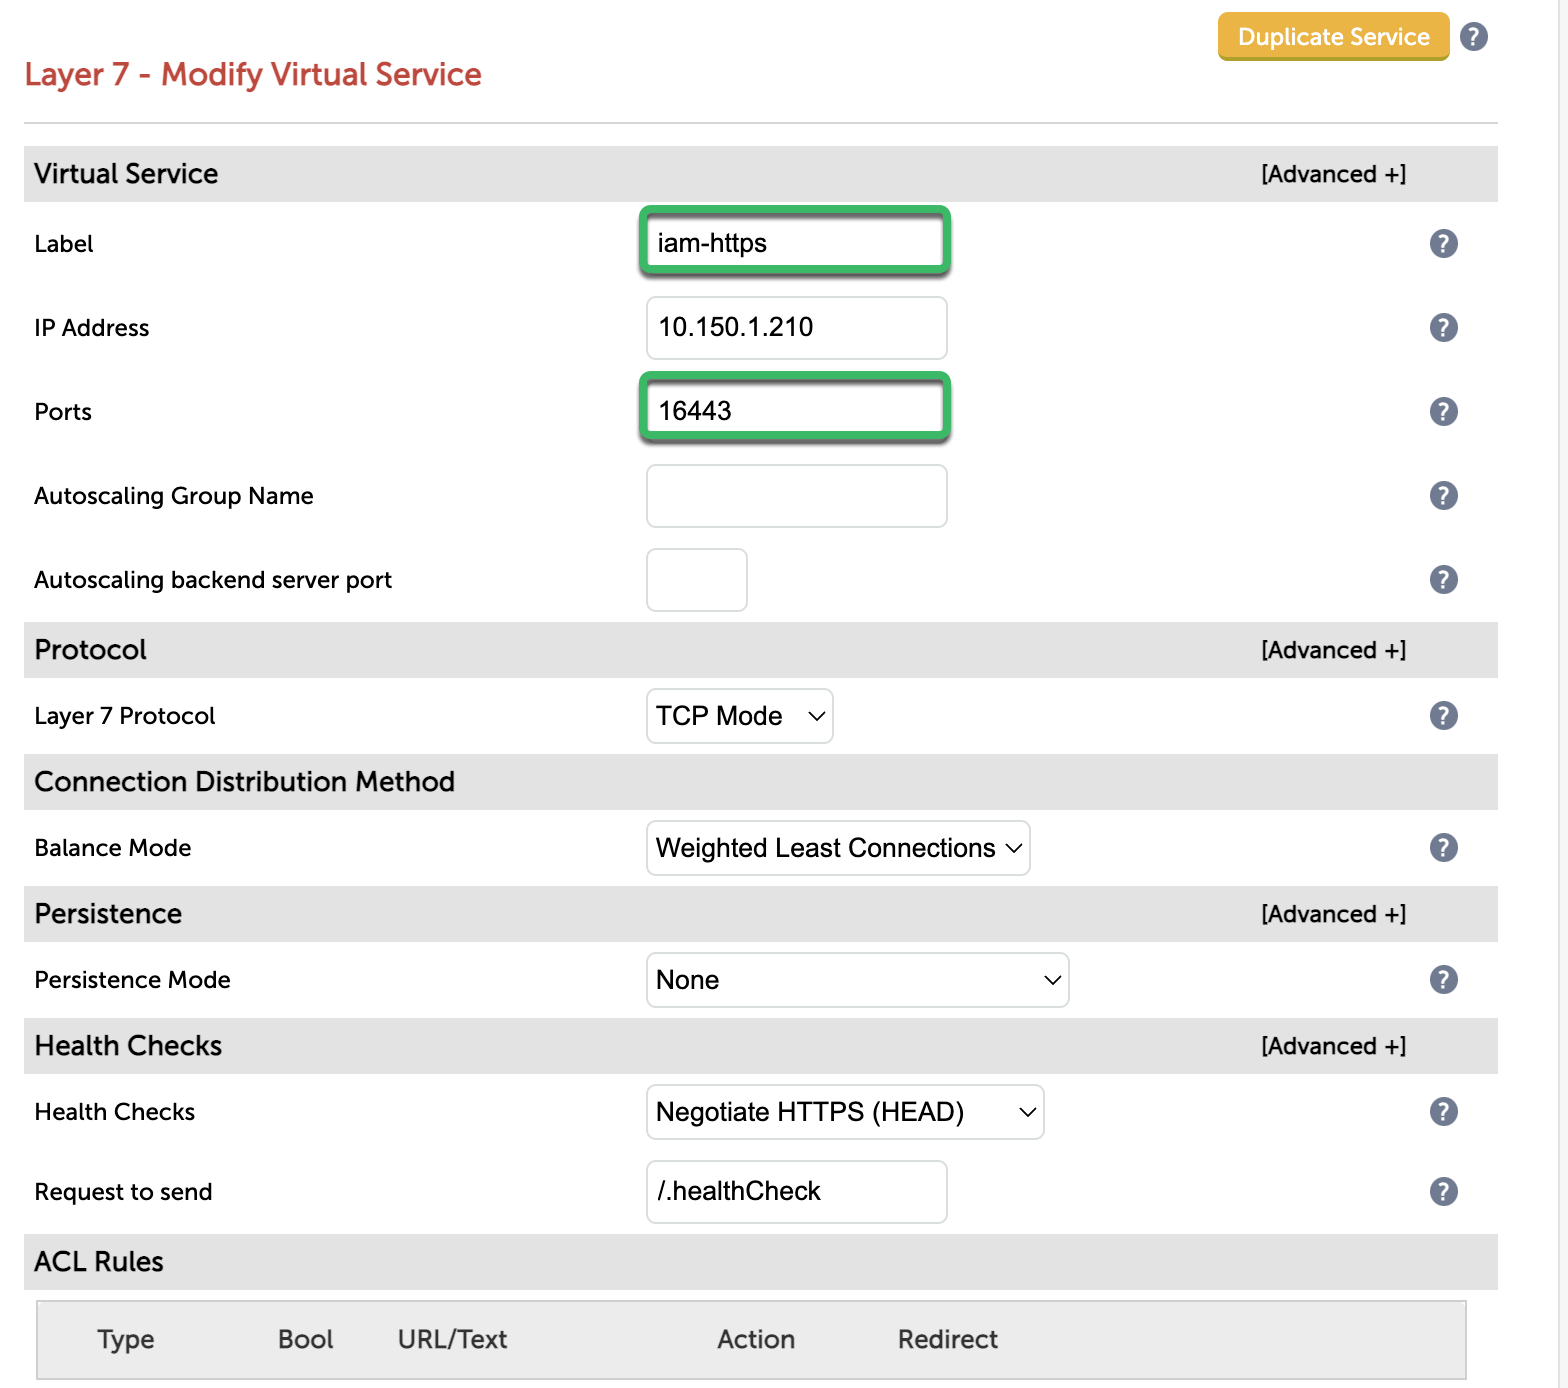Open help for Layer 7 Protocol

(x=1443, y=715)
